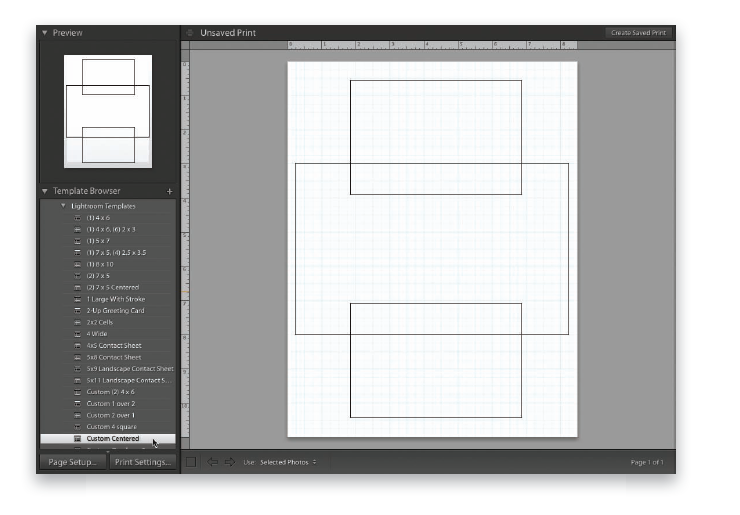Click the 4 Wide template icon
Image resolution: width=740 pixels, height=515 pixels.
77,334
